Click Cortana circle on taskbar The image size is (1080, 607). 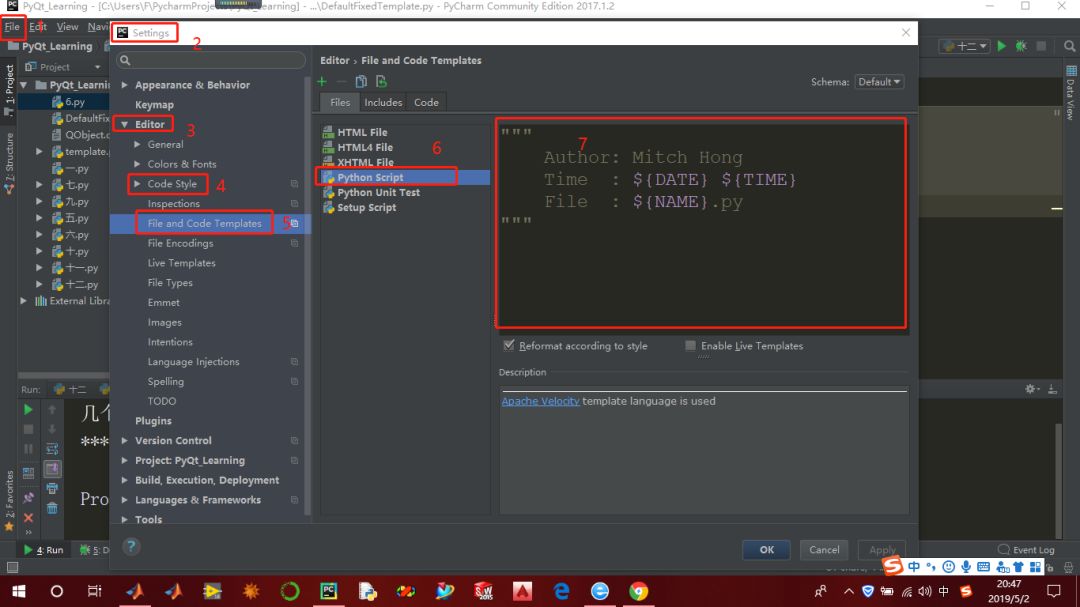[56, 591]
